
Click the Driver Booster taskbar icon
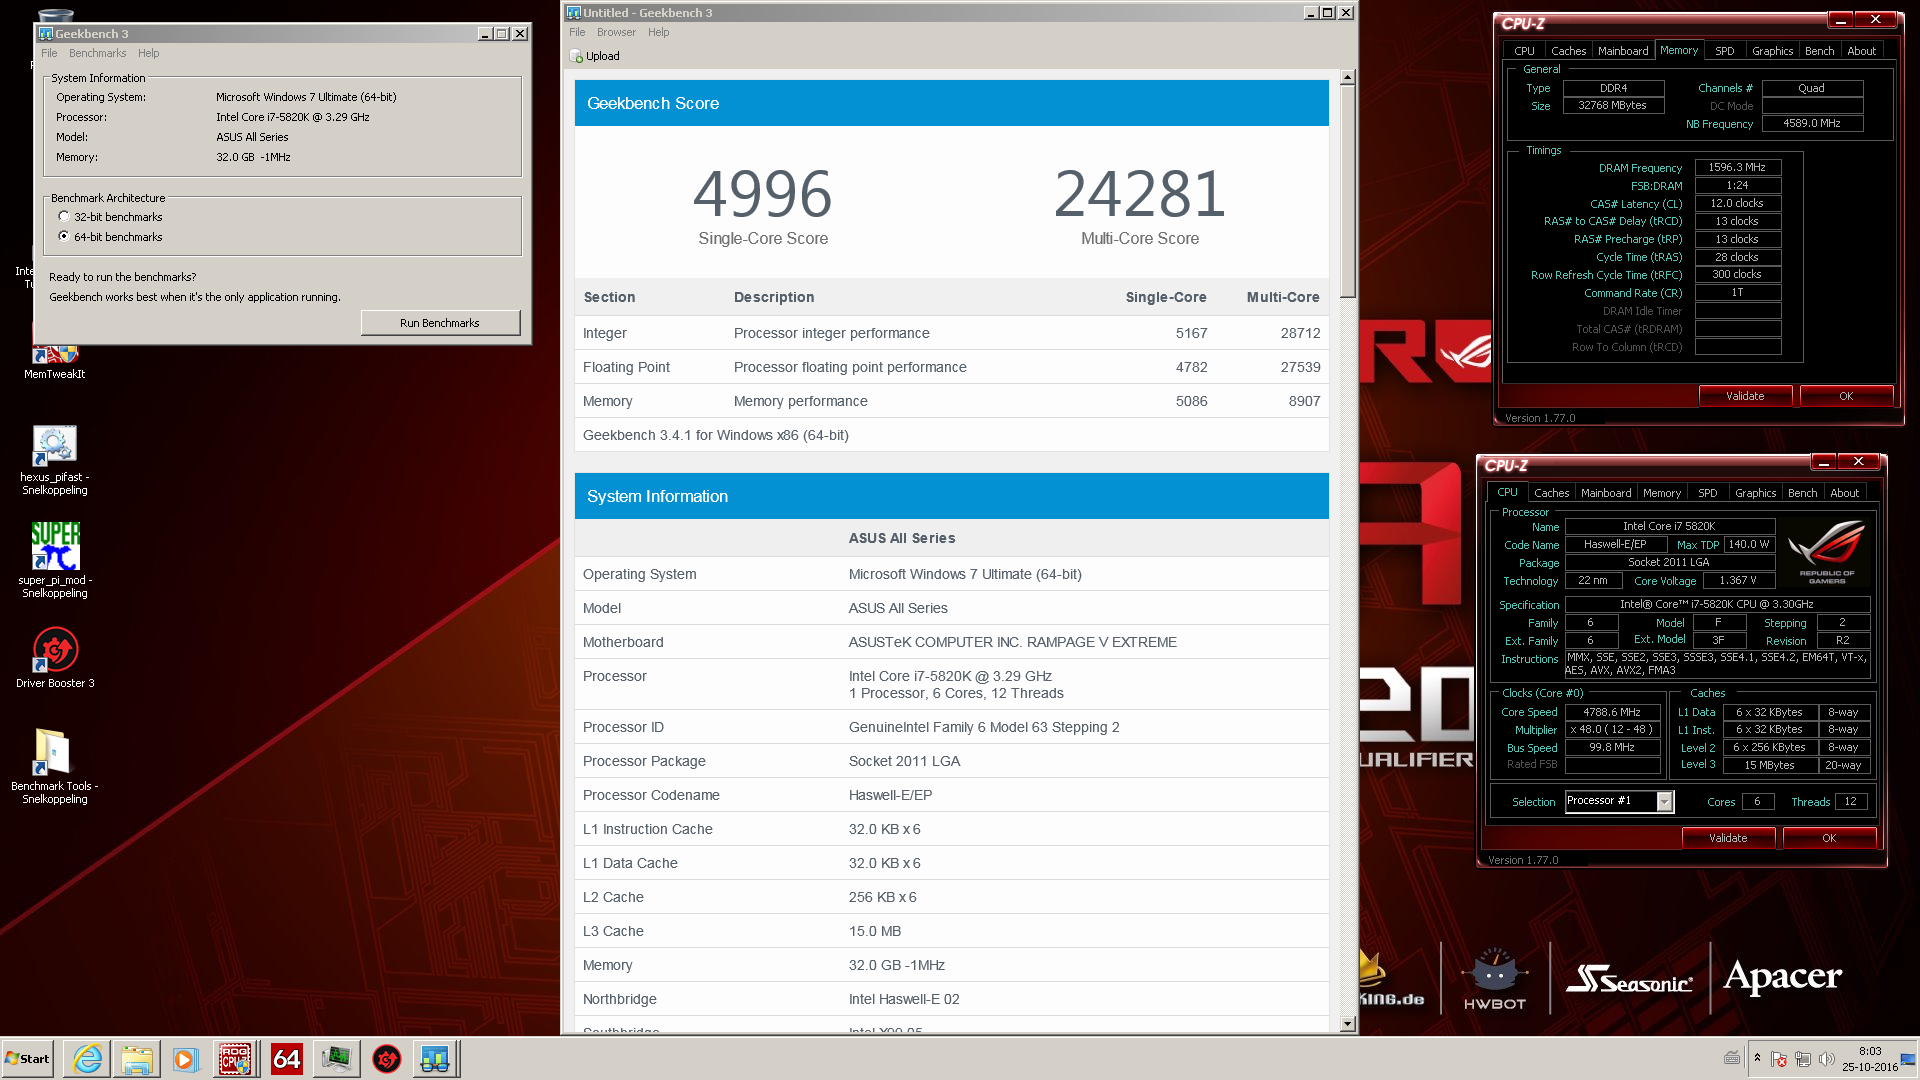click(386, 1059)
